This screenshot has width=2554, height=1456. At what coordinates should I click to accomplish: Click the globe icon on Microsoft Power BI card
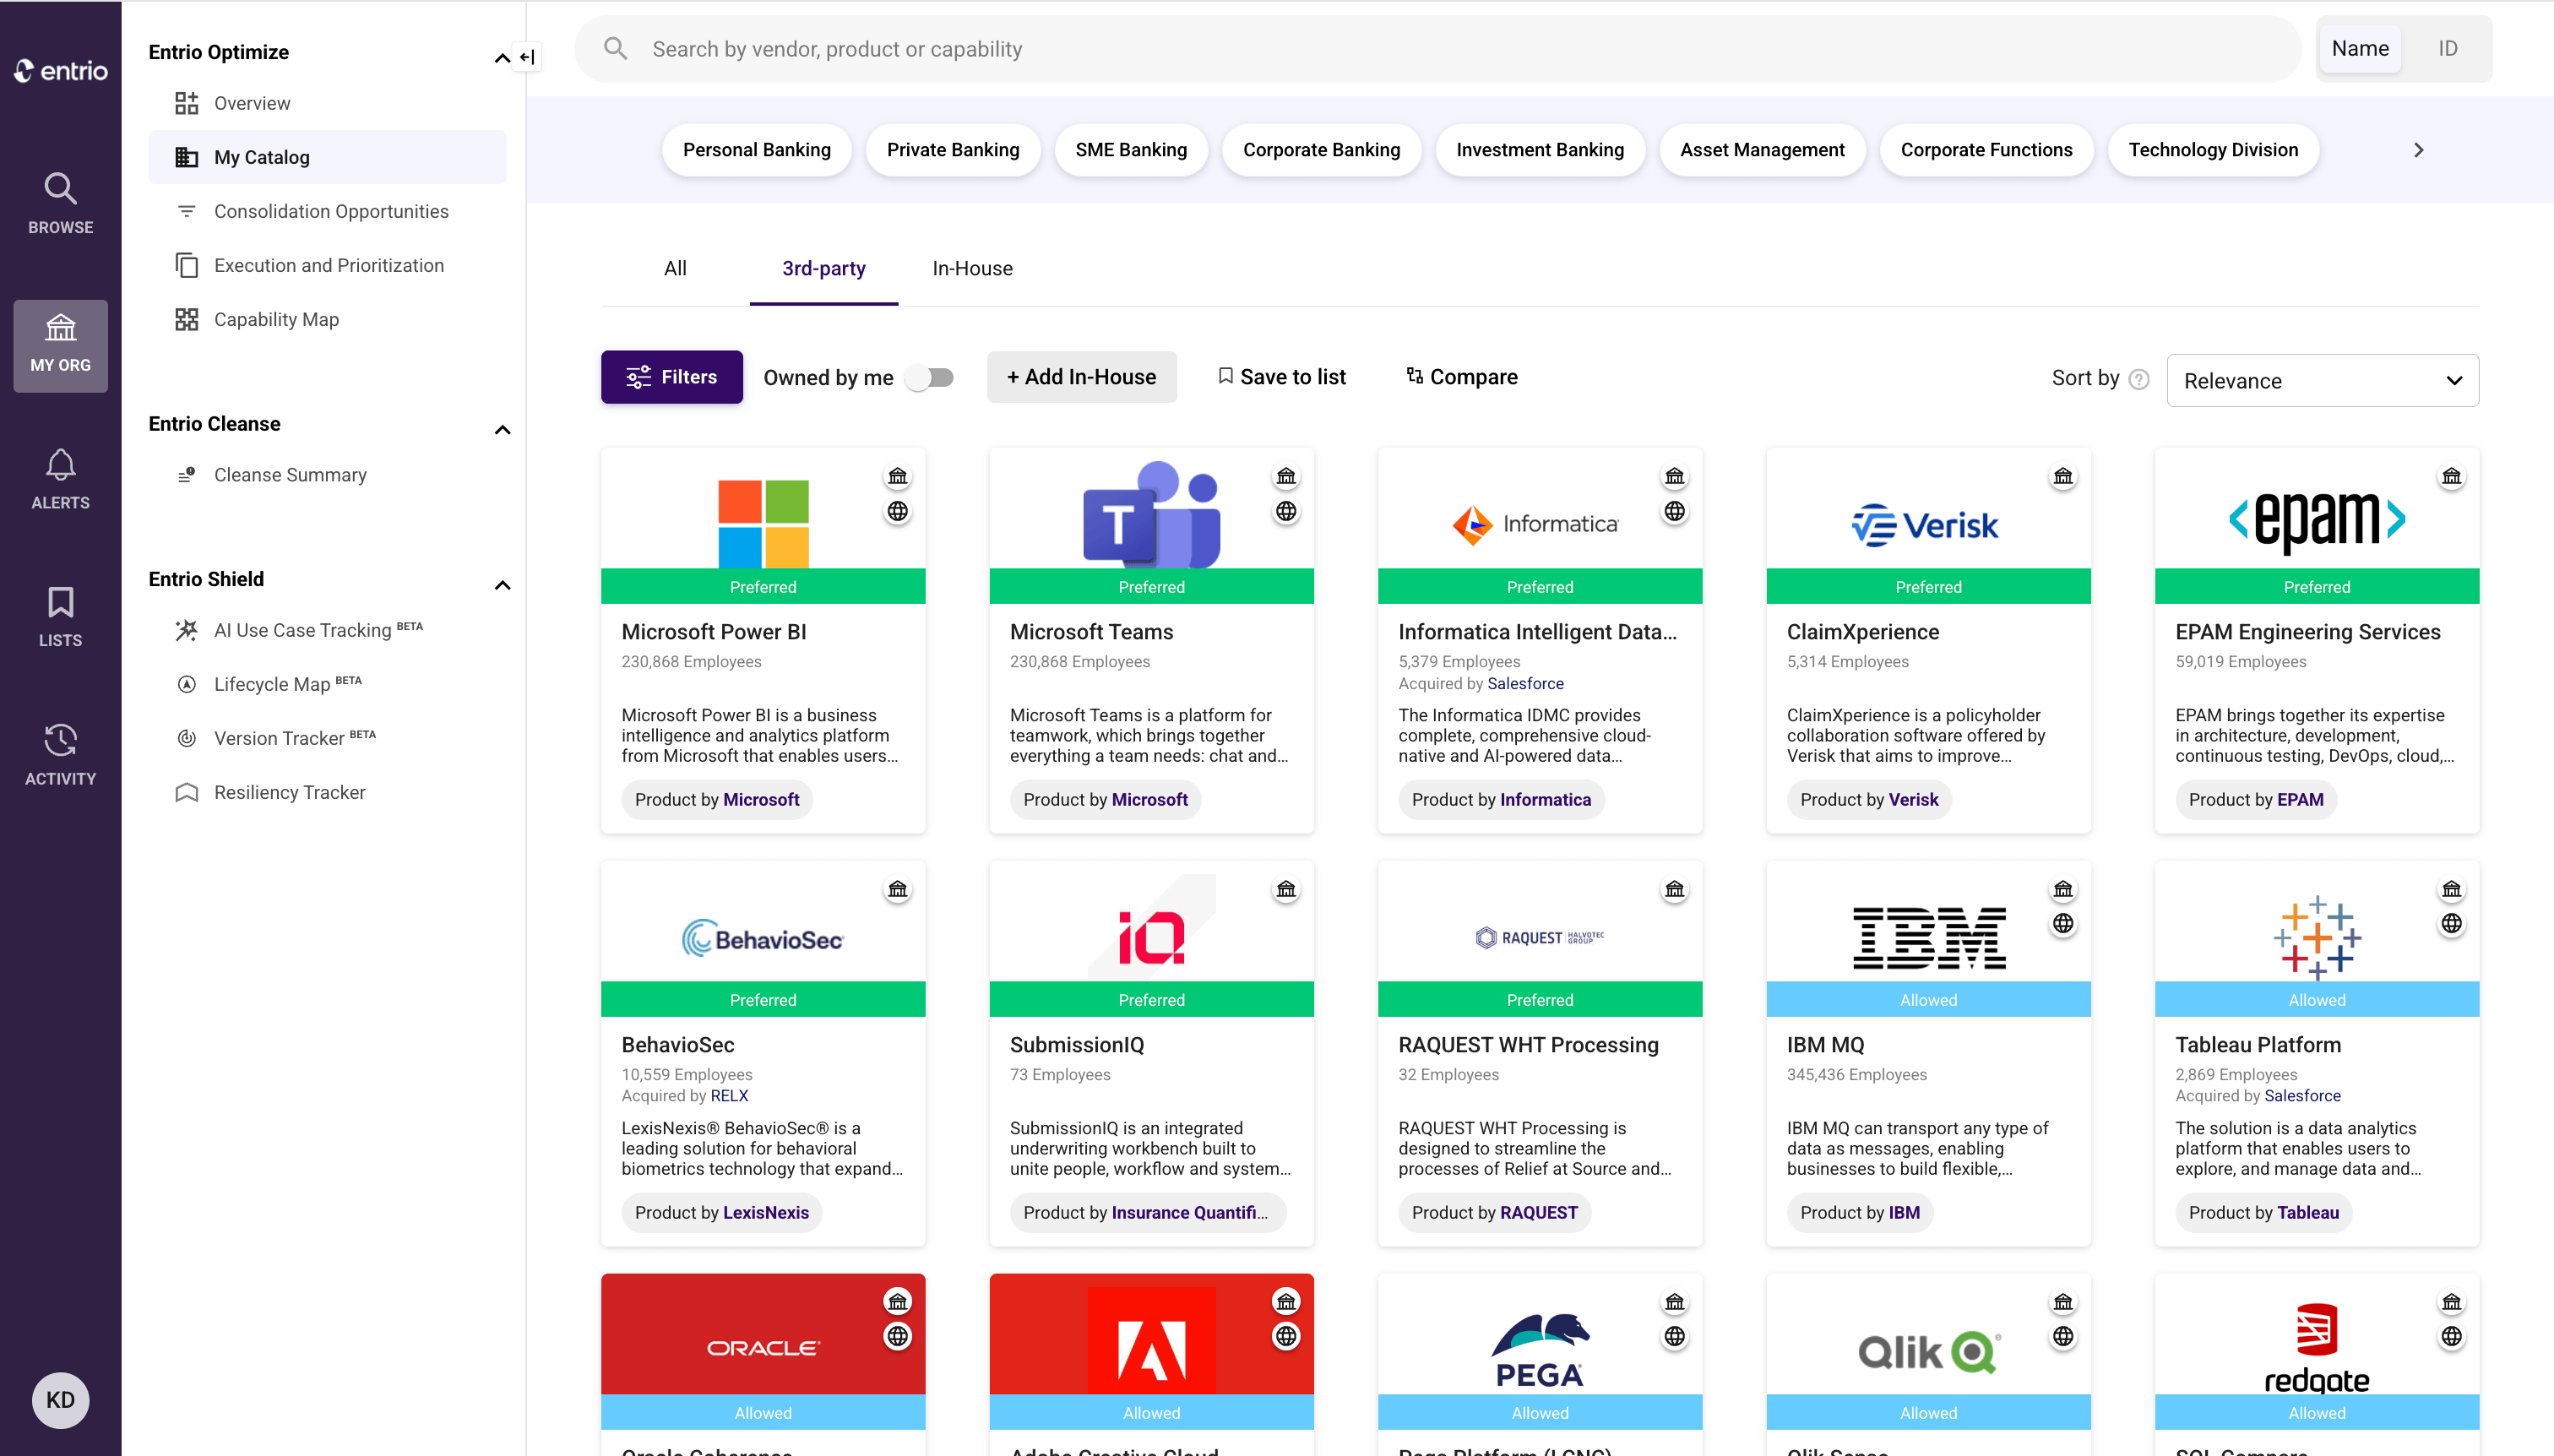[x=897, y=511]
